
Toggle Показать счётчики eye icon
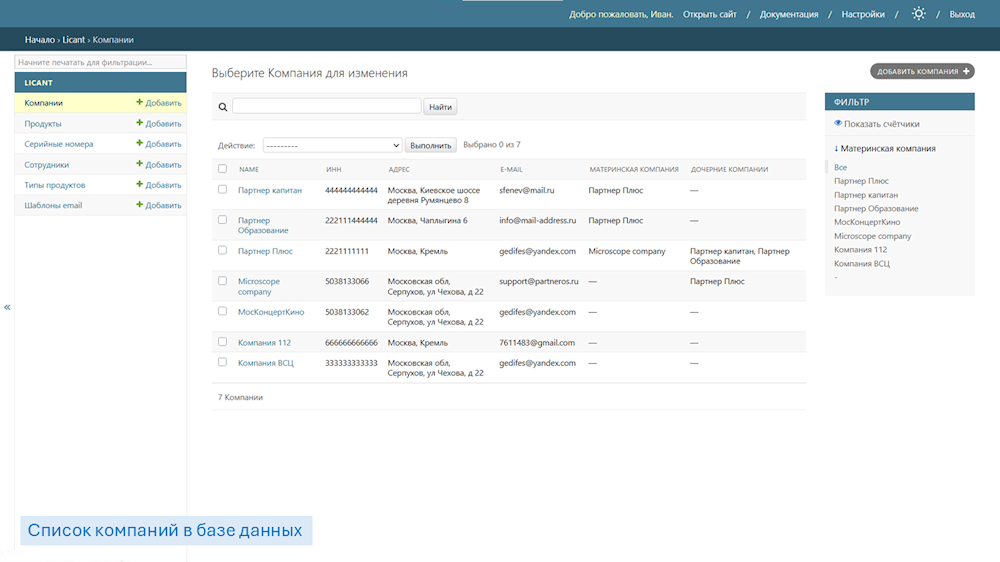click(838, 124)
